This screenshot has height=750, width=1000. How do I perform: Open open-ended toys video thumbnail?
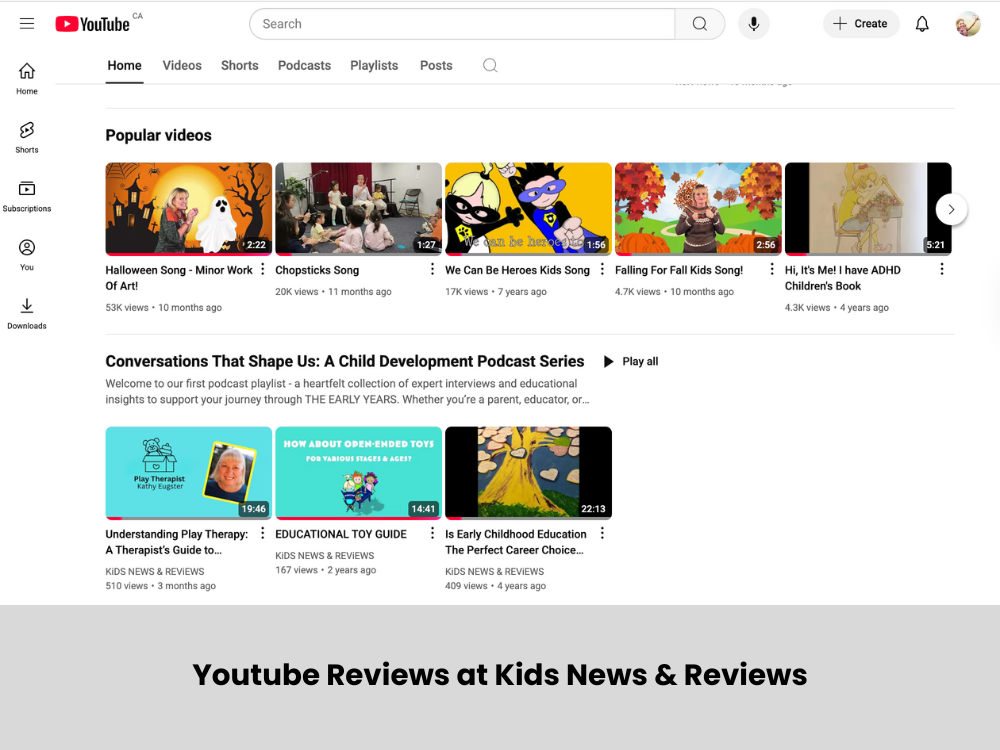coord(358,473)
